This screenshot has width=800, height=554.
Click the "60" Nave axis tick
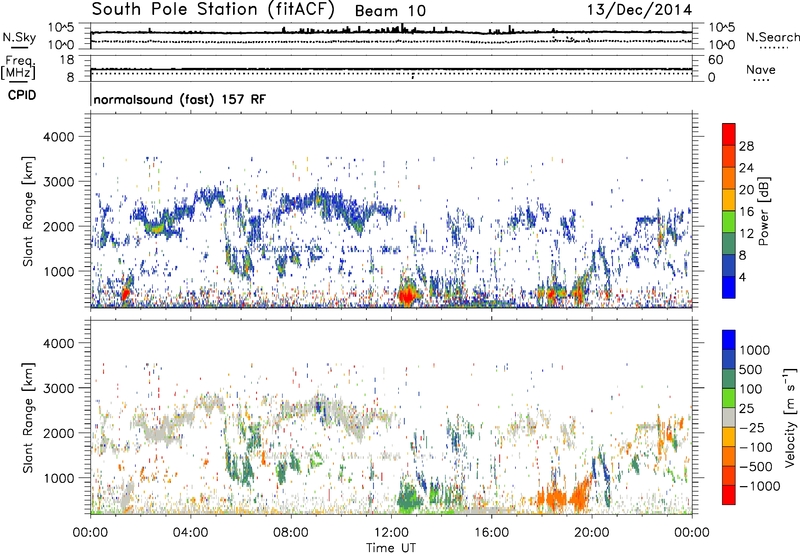click(715, 60)
